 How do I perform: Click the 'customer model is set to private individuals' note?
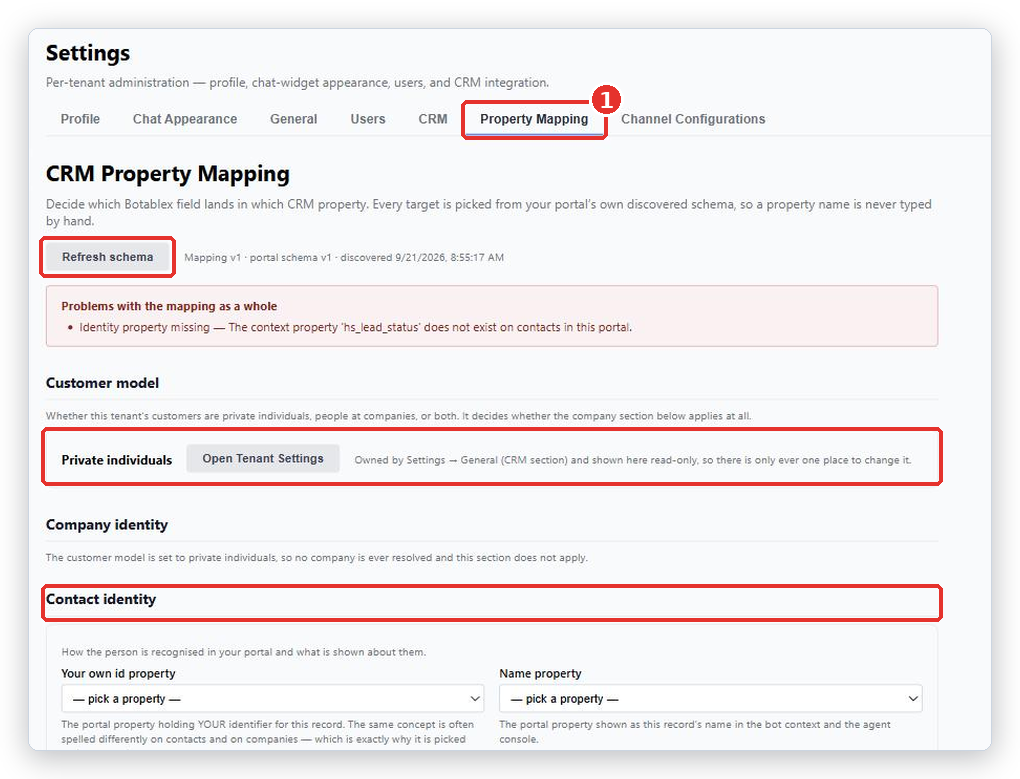coord(317,557)
